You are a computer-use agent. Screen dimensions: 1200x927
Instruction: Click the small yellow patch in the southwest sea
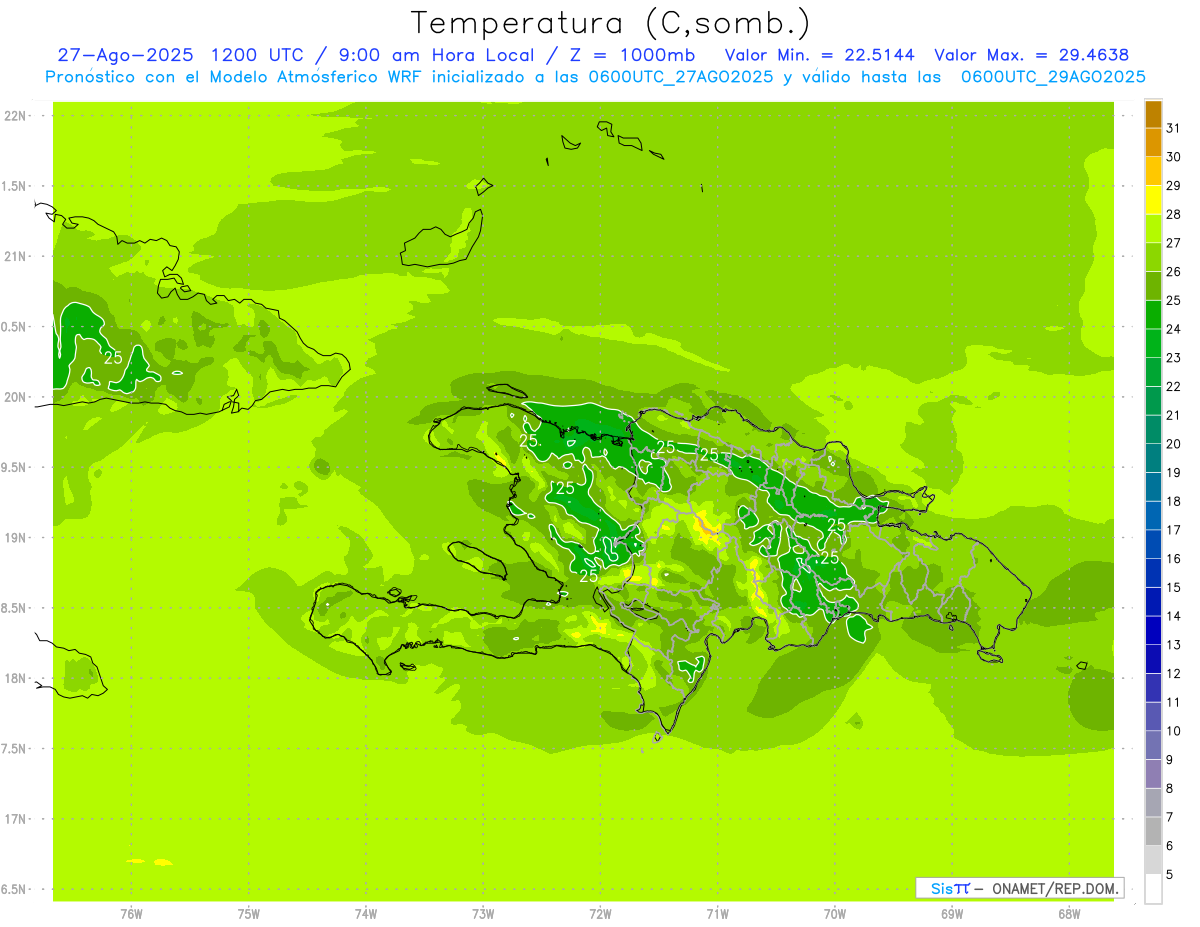pyautogui.click(x=150, y=861)
